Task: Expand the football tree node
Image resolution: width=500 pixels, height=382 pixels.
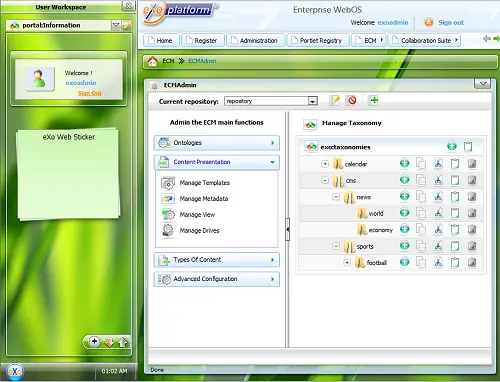Action: click(347, 263)
